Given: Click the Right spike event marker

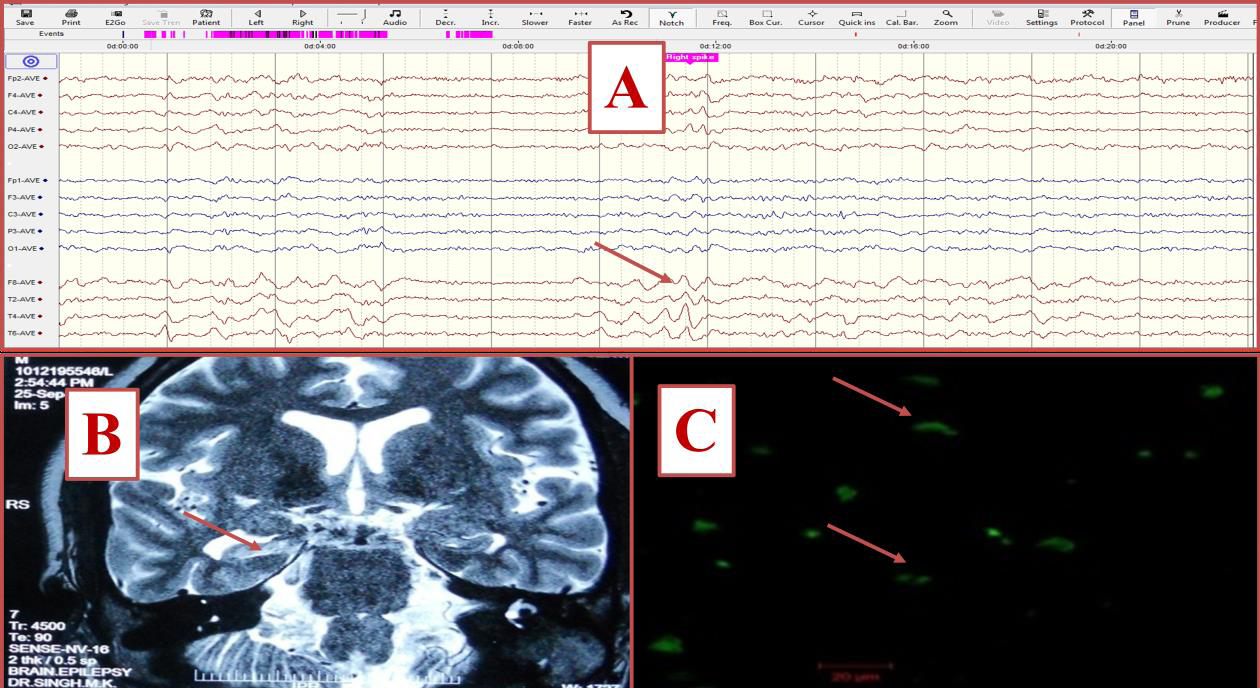Looking at the screenshot, I should click(x=691, y=57).
